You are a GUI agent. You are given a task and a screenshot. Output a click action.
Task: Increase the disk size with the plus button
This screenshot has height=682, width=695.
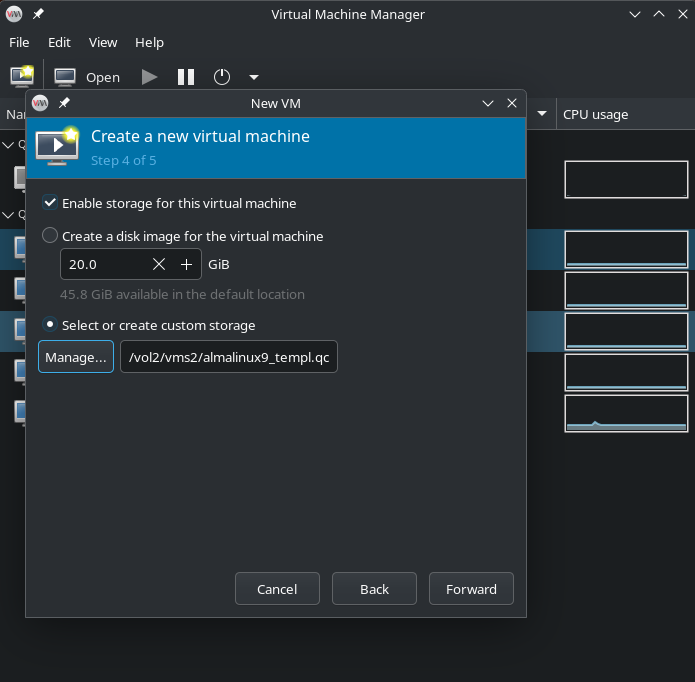click(x=187, y=265)
